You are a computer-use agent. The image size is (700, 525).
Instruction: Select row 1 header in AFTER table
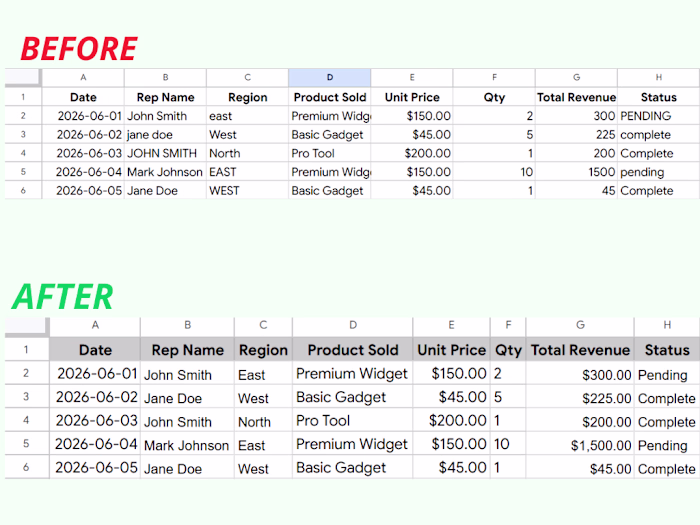(26, 349)
